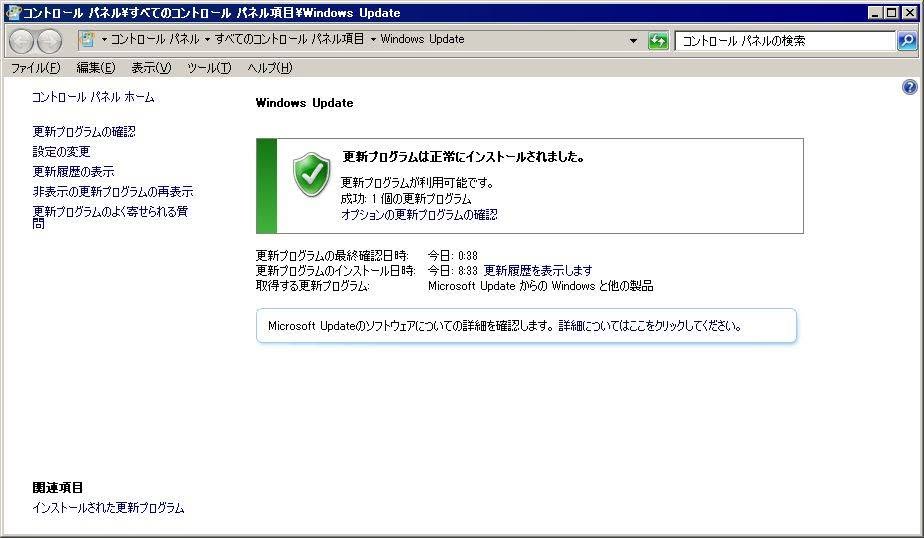Click the 今日: 0:38 last check time
The image size is (924, 538).
[x=453, y=256]
